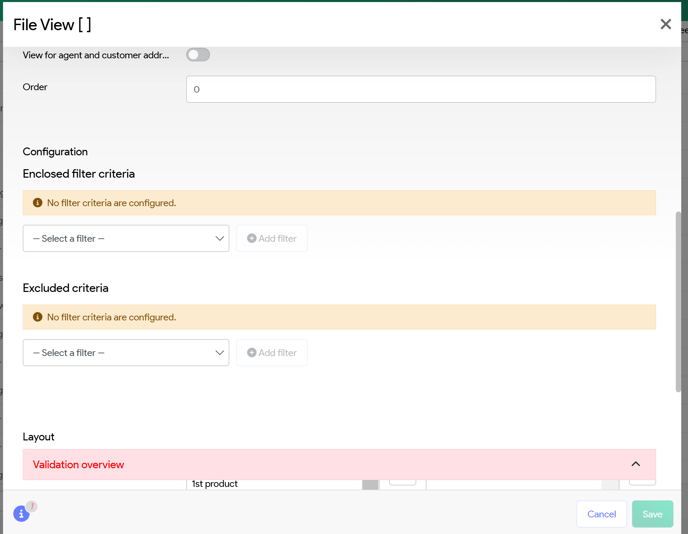Click the Validation overview heading text
The height and width of the screenshot is (534, 688).
[x=78, y=465]
